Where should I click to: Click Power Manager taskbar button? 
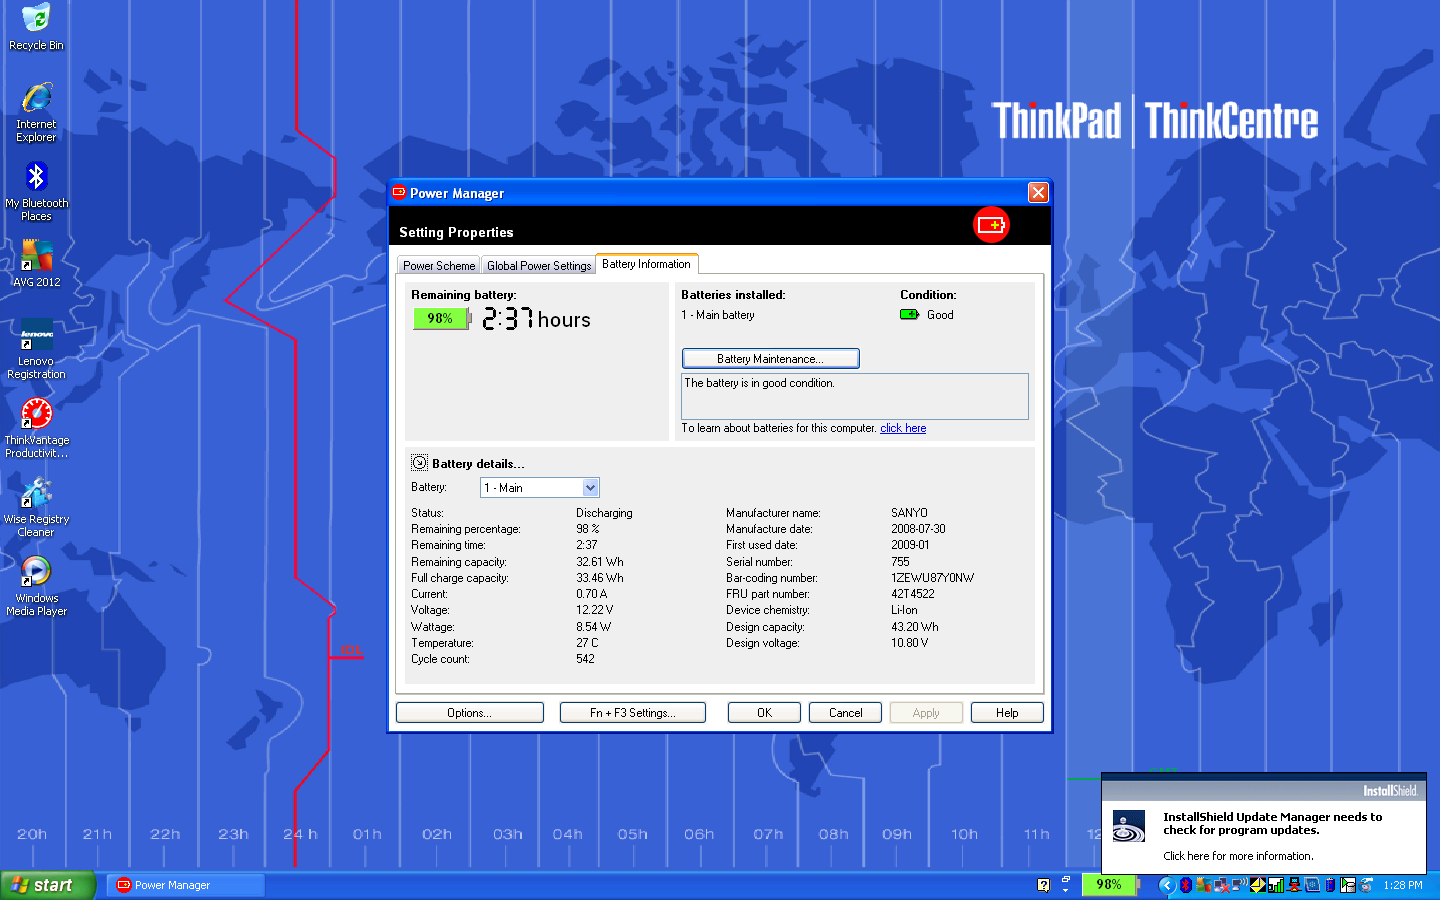click(186, 885)
